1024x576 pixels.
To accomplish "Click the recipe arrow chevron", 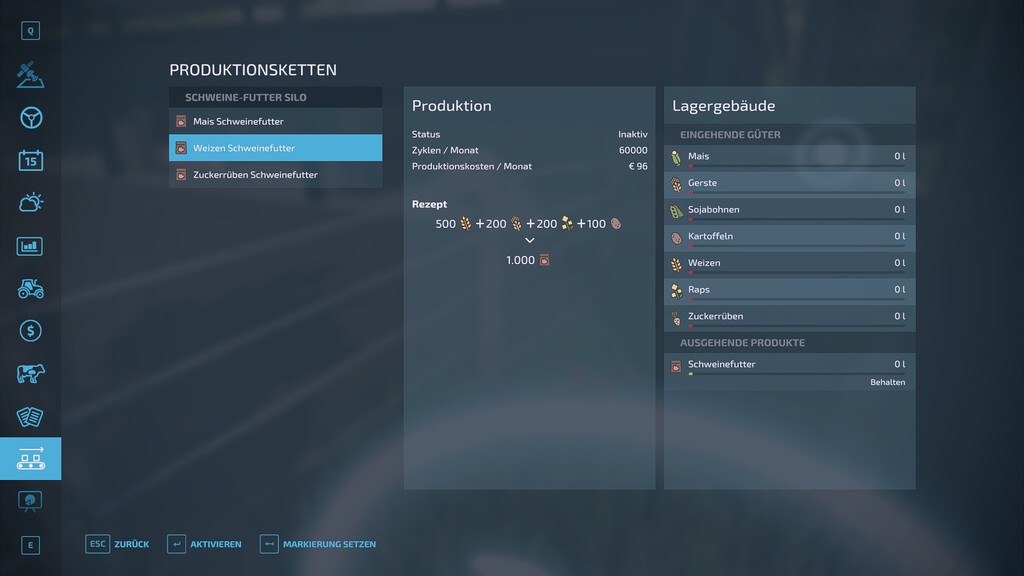I will click(530, 240).
